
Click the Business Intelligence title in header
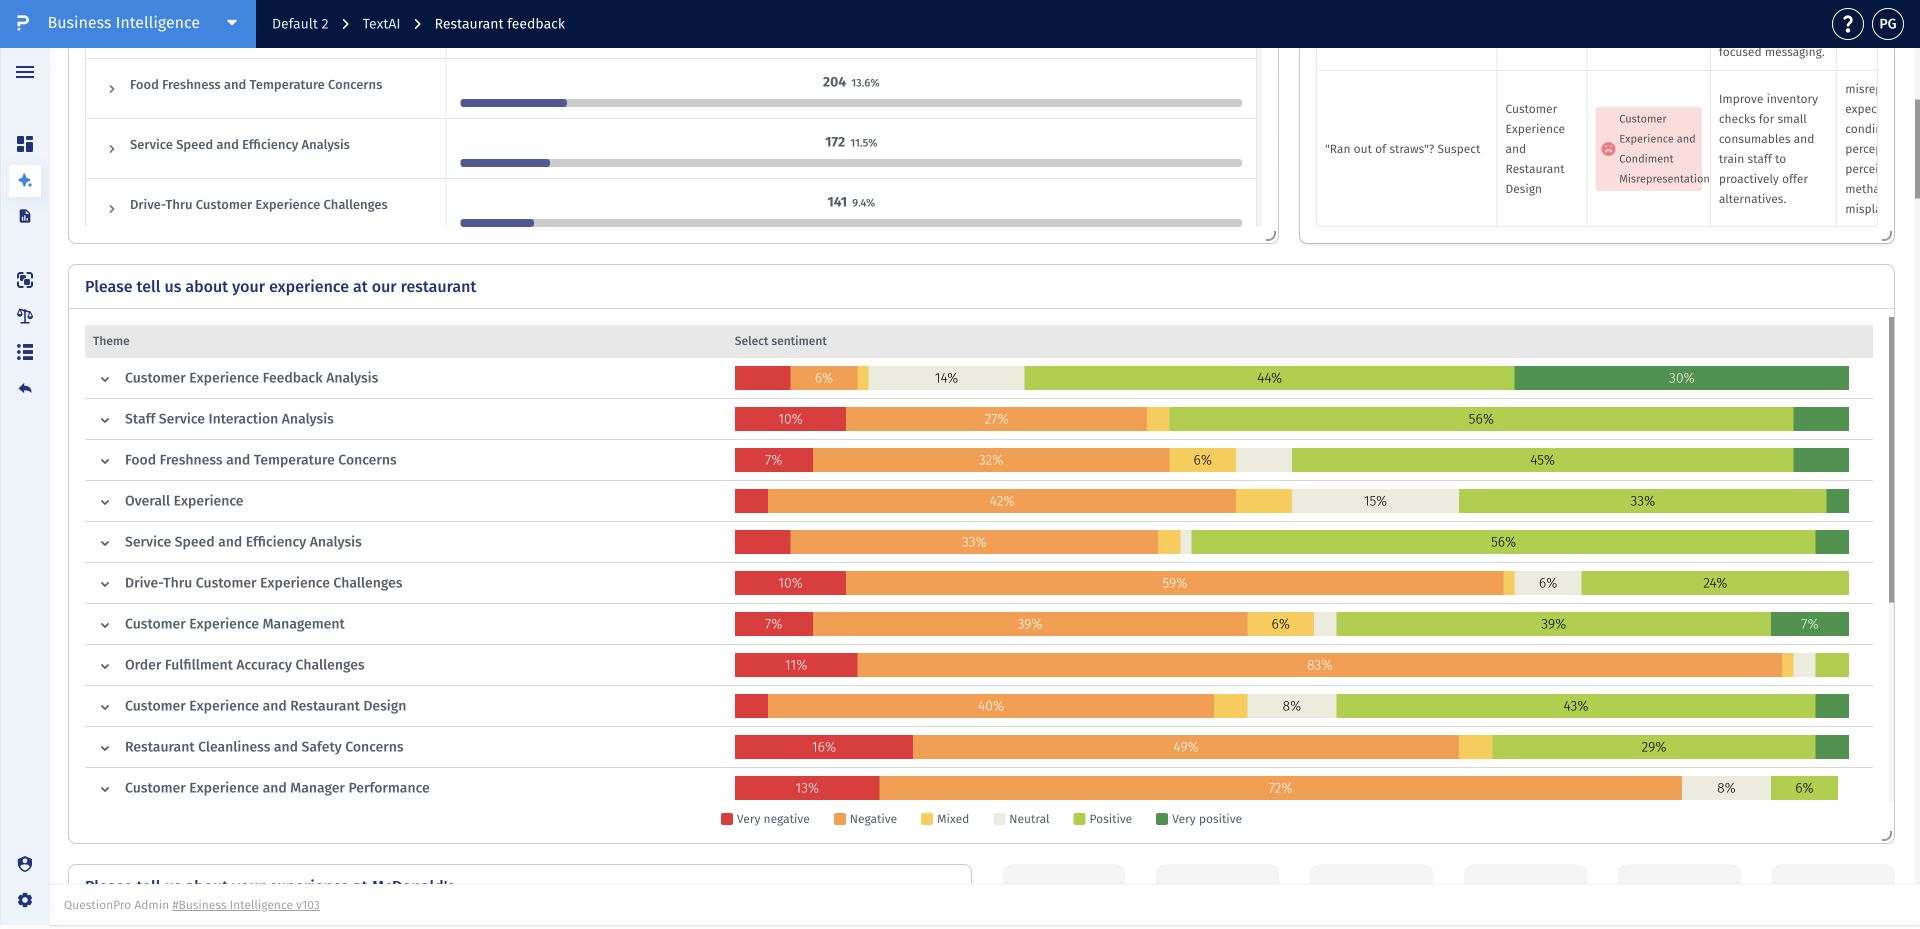[123, 23]
